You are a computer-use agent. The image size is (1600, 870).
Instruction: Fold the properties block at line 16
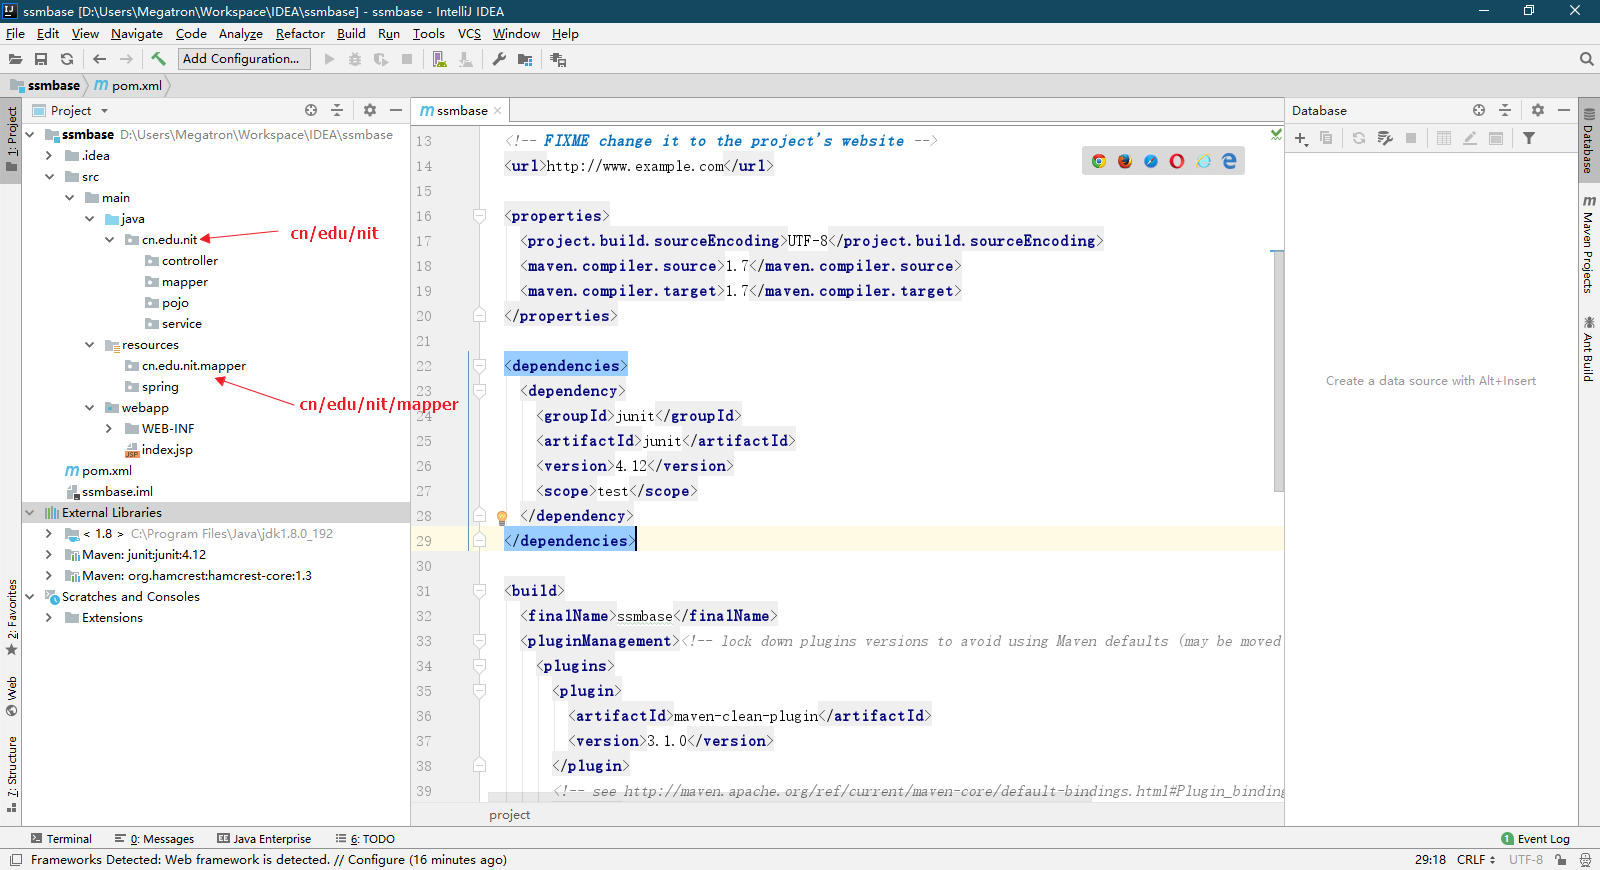(x=480, y=216)
